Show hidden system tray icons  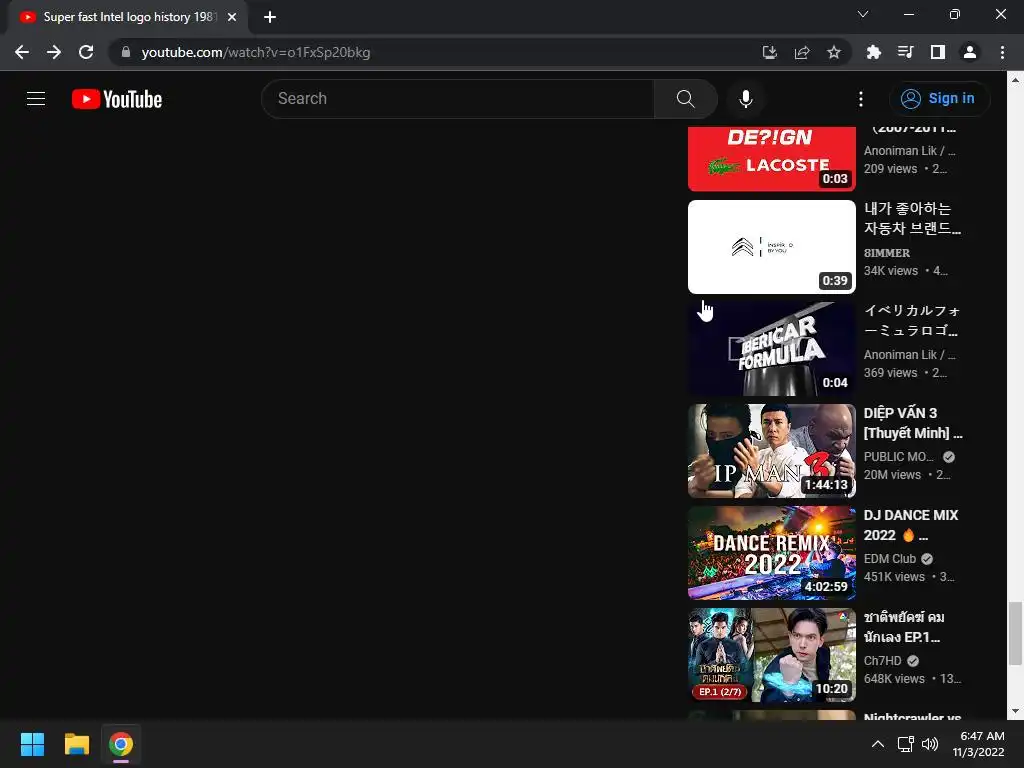[878, 744]
